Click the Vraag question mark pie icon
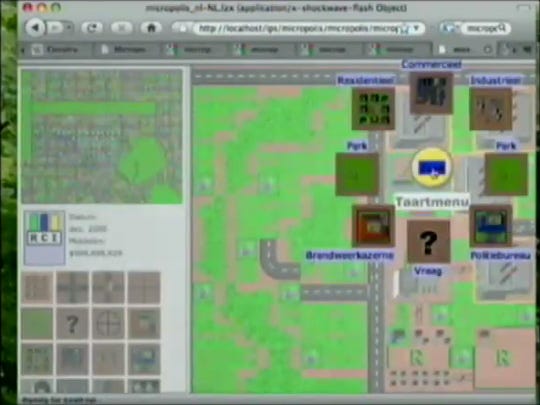The width and height of the screenshot is (540, 405). pyautogui.click(x=428, y=242)
